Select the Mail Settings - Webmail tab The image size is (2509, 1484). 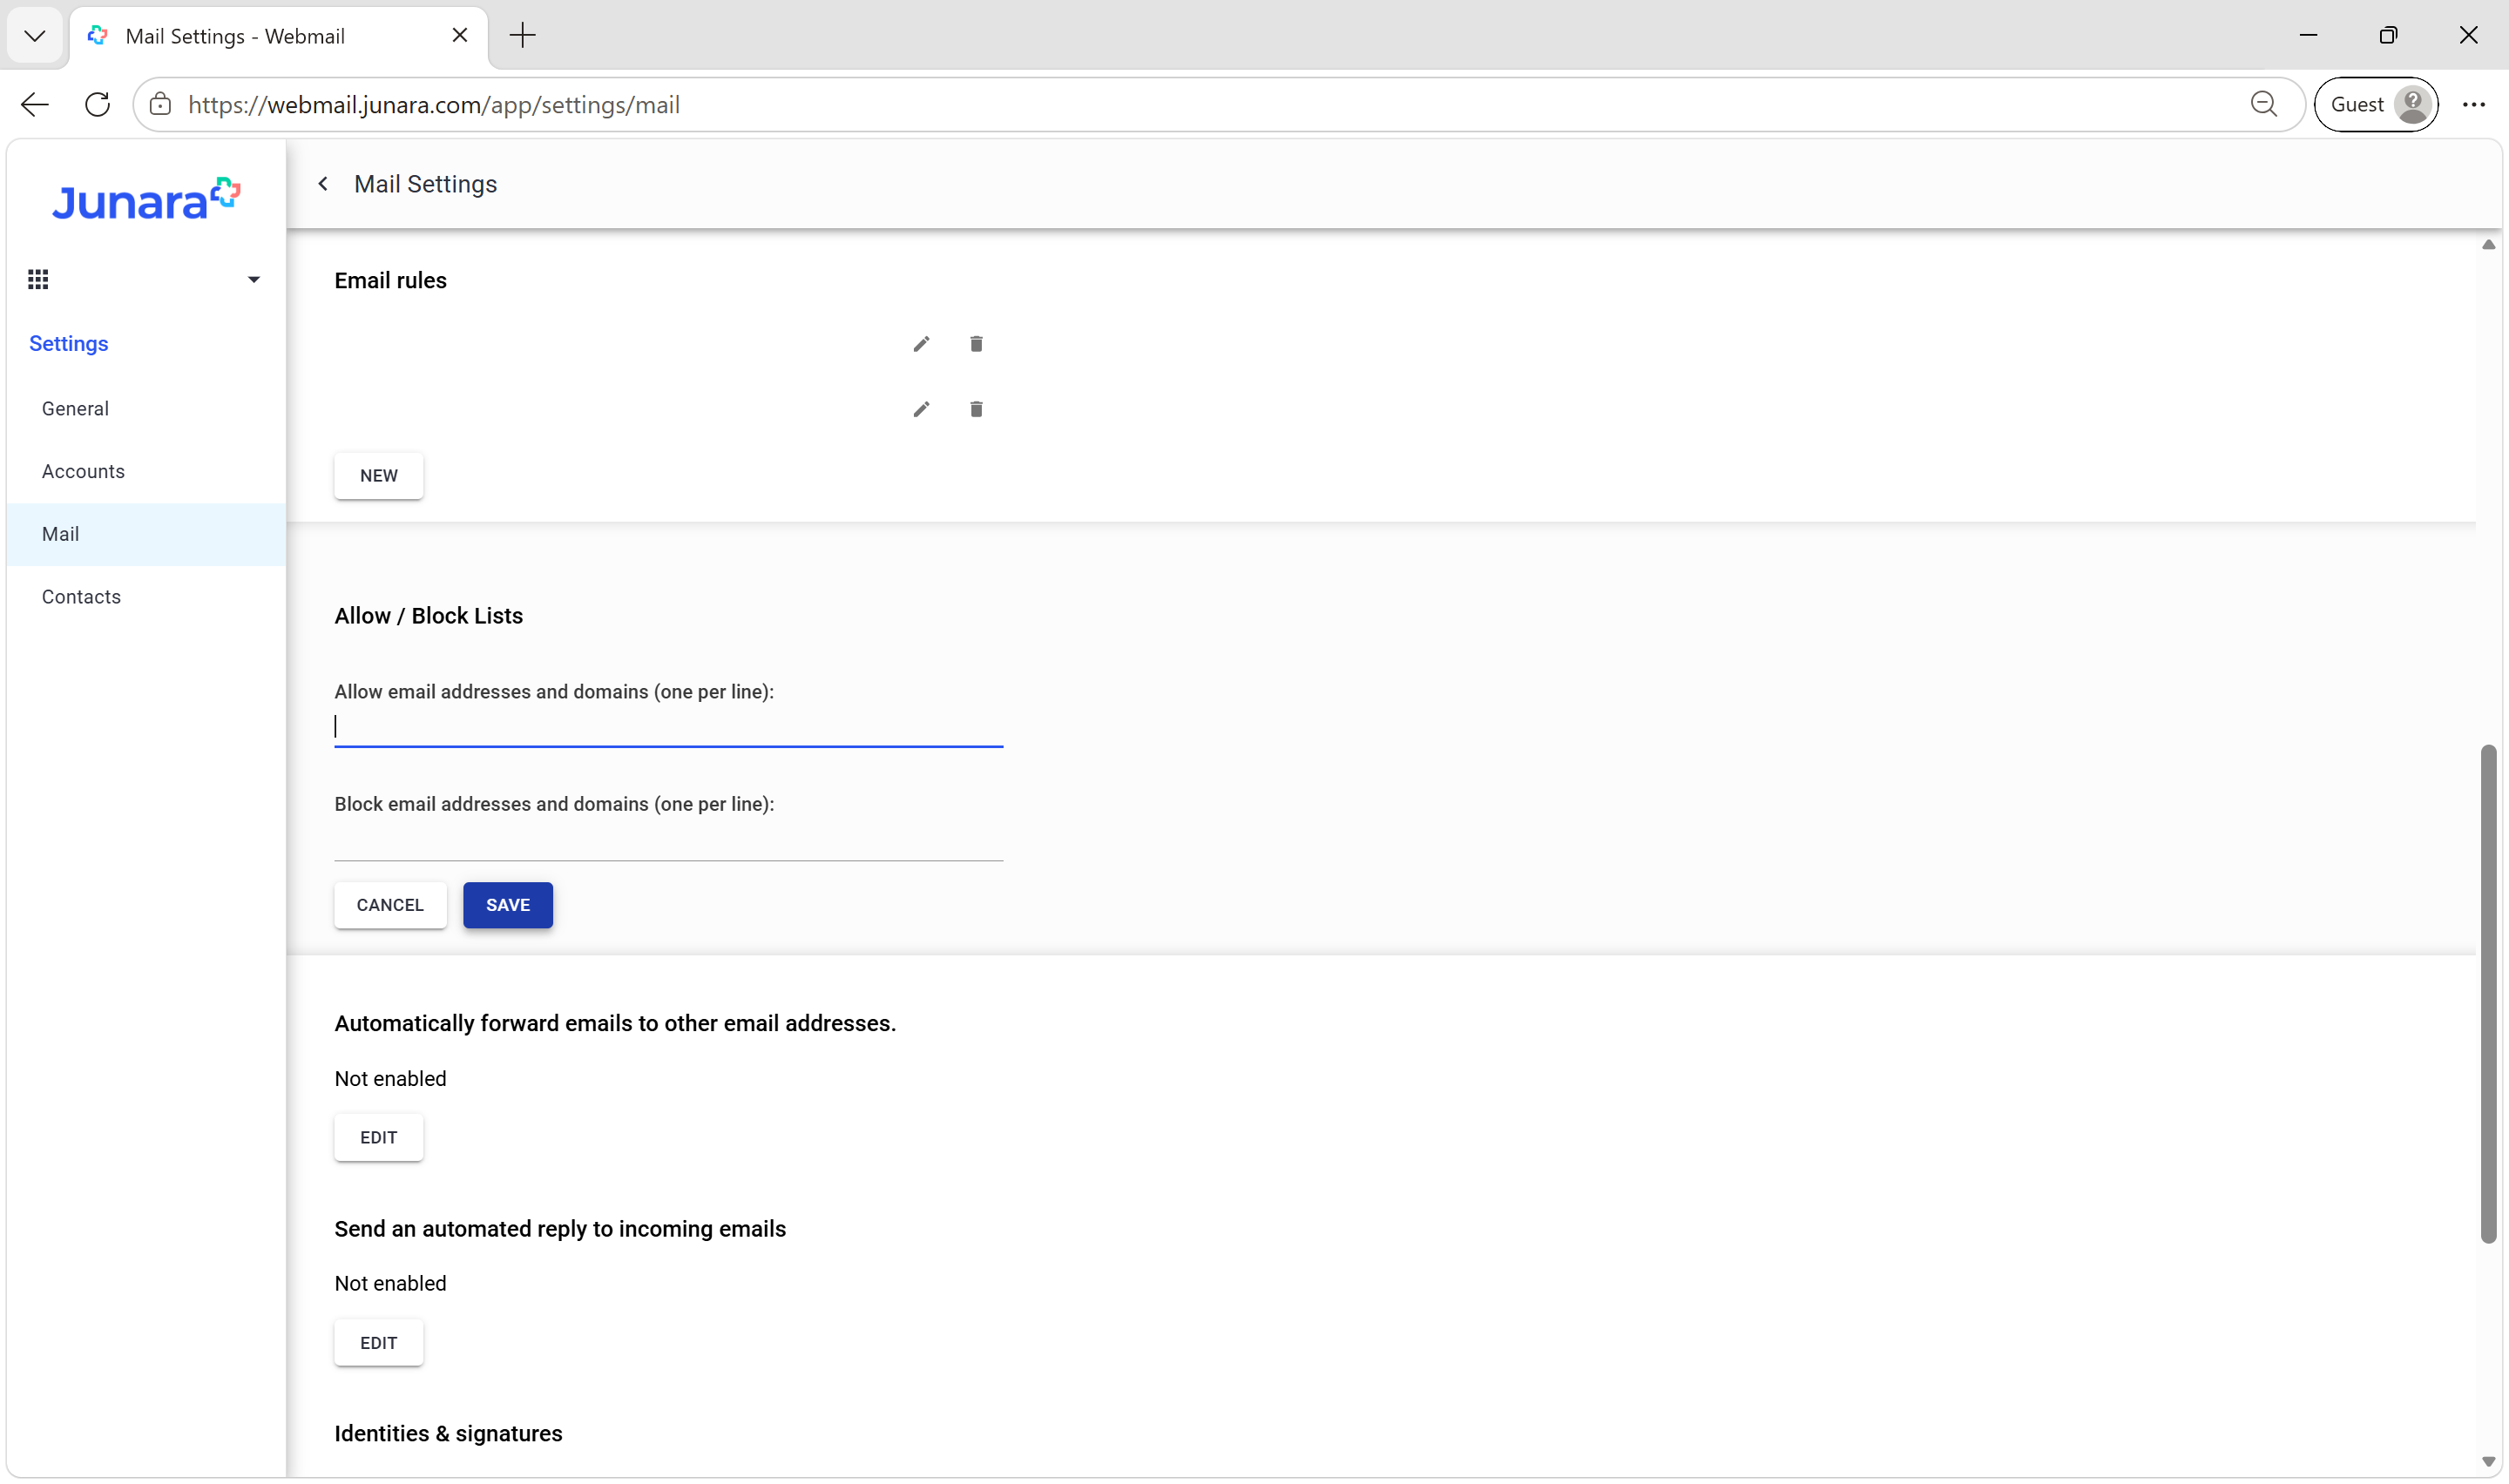coord(279,37)
